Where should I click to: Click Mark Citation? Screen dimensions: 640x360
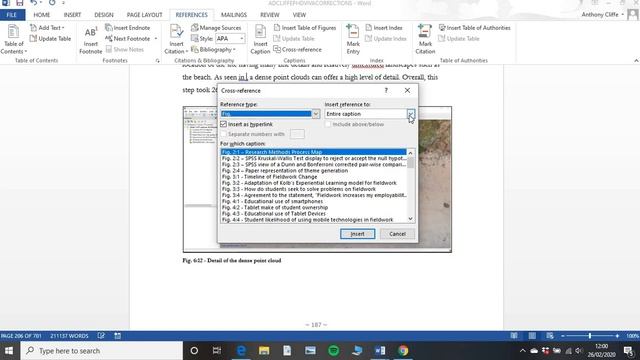click(425, 39)
